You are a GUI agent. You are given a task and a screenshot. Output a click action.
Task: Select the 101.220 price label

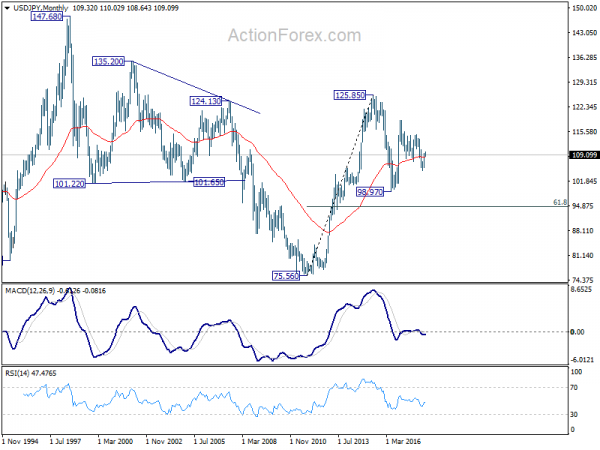(x=69, y=184)
